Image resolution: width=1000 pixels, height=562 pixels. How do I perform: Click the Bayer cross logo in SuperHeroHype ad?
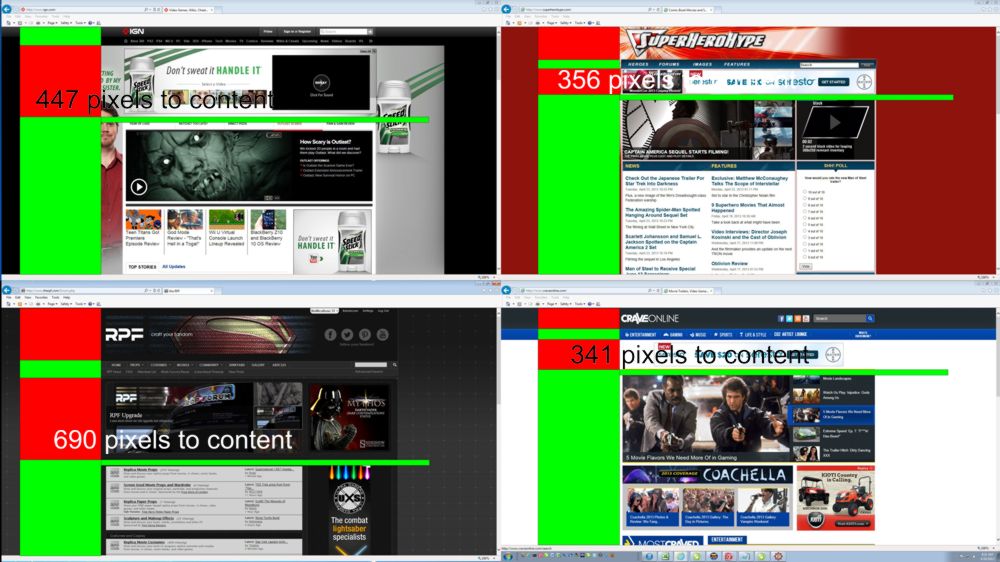[x=864, y=82]
